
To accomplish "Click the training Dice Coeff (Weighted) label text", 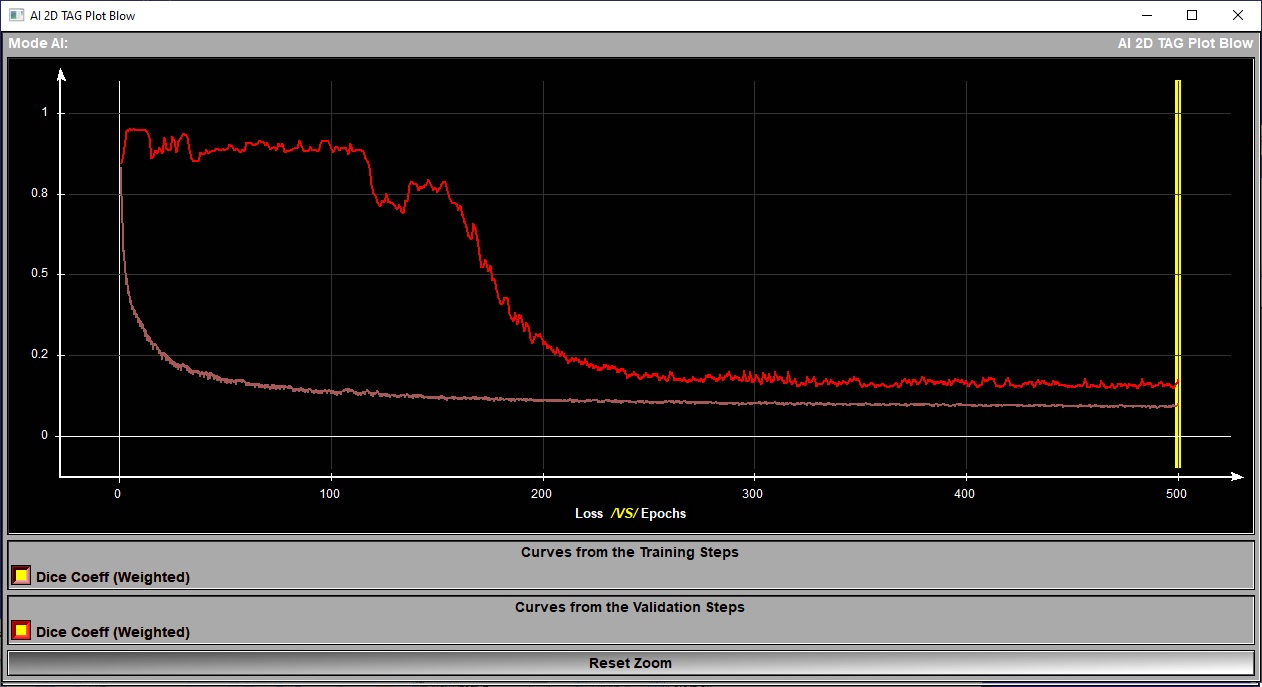I will coord(113,577).
